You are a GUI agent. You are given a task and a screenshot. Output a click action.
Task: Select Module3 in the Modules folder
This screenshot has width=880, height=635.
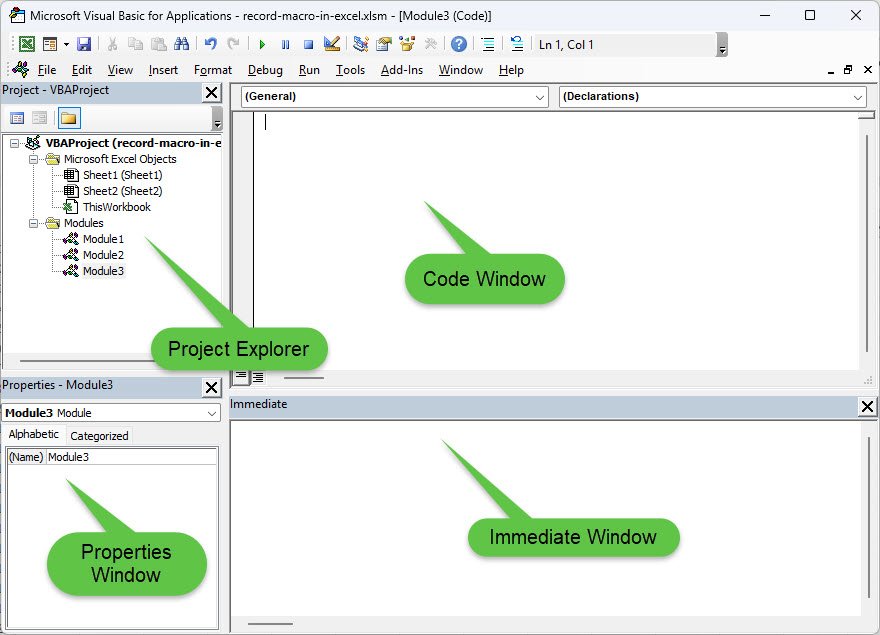(103, 271)
